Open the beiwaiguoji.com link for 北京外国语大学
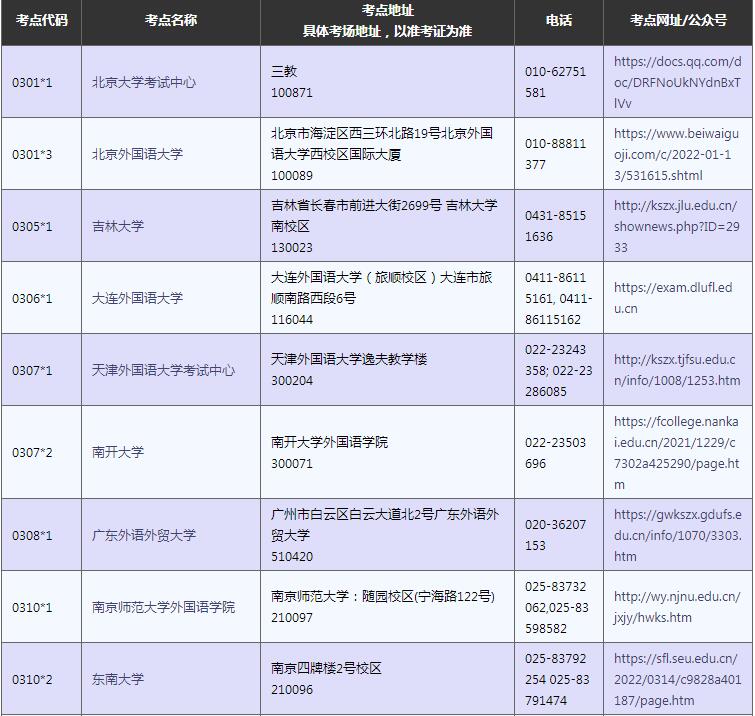The width and height of the screenshot is (755, 716). click(x=676, y=155)
